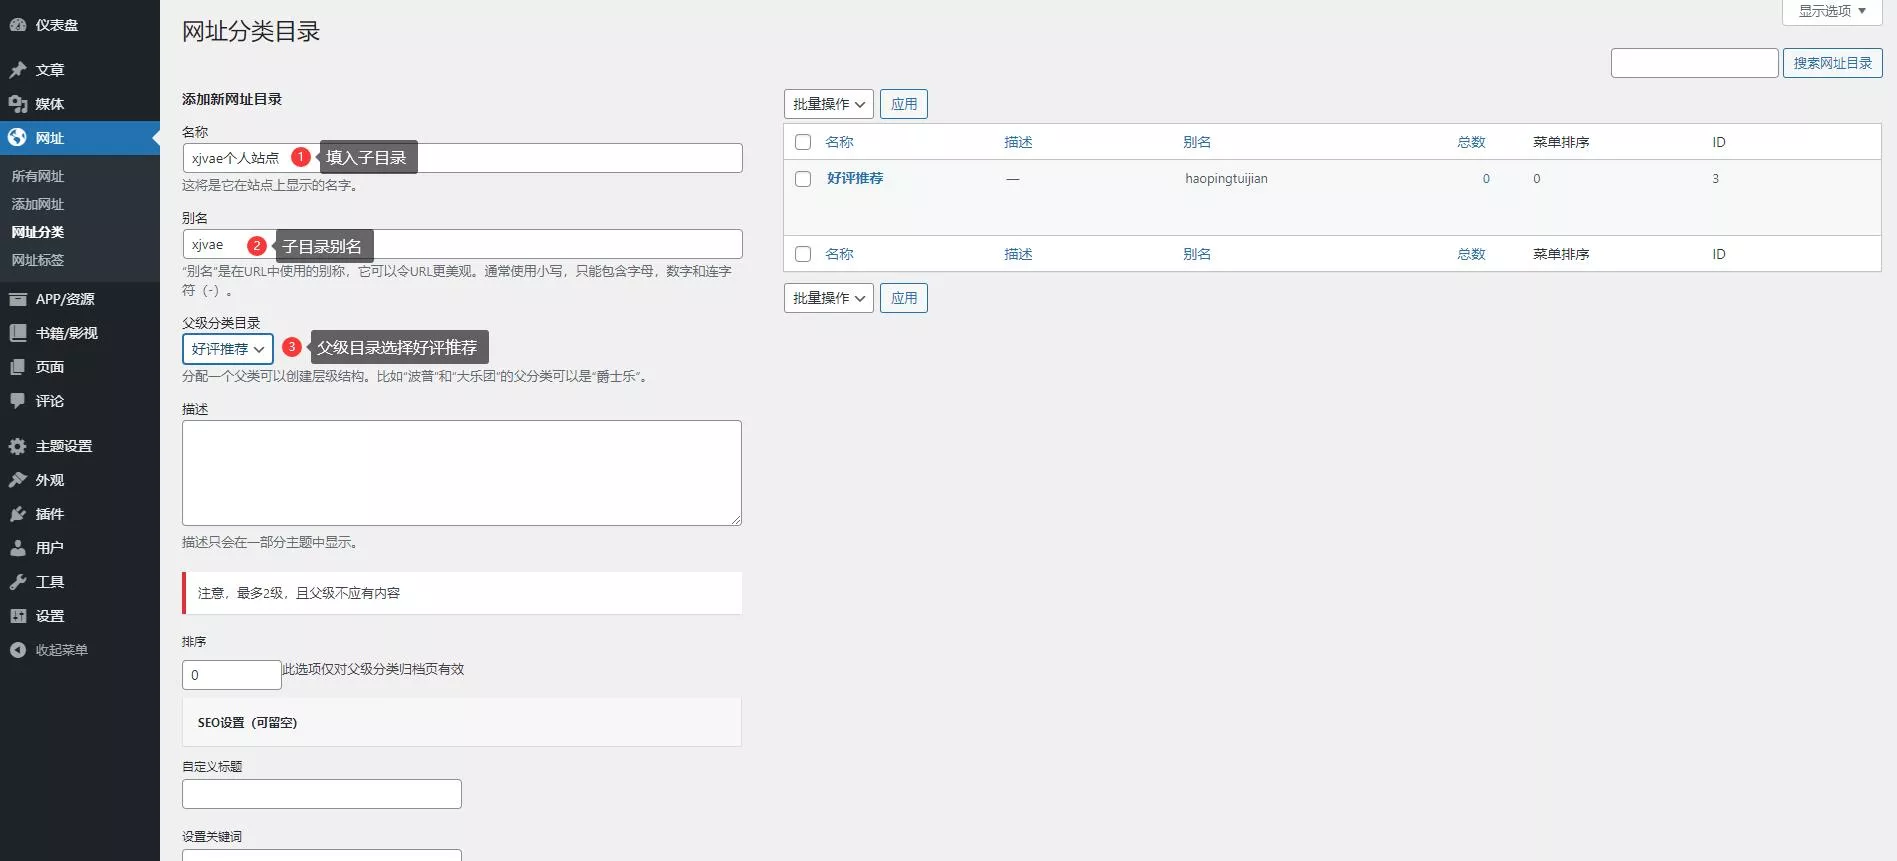This screenshot has height=861, width=1897.
Task: Click the dashboard gauge icon in sidebar
Action: point(18,25)
